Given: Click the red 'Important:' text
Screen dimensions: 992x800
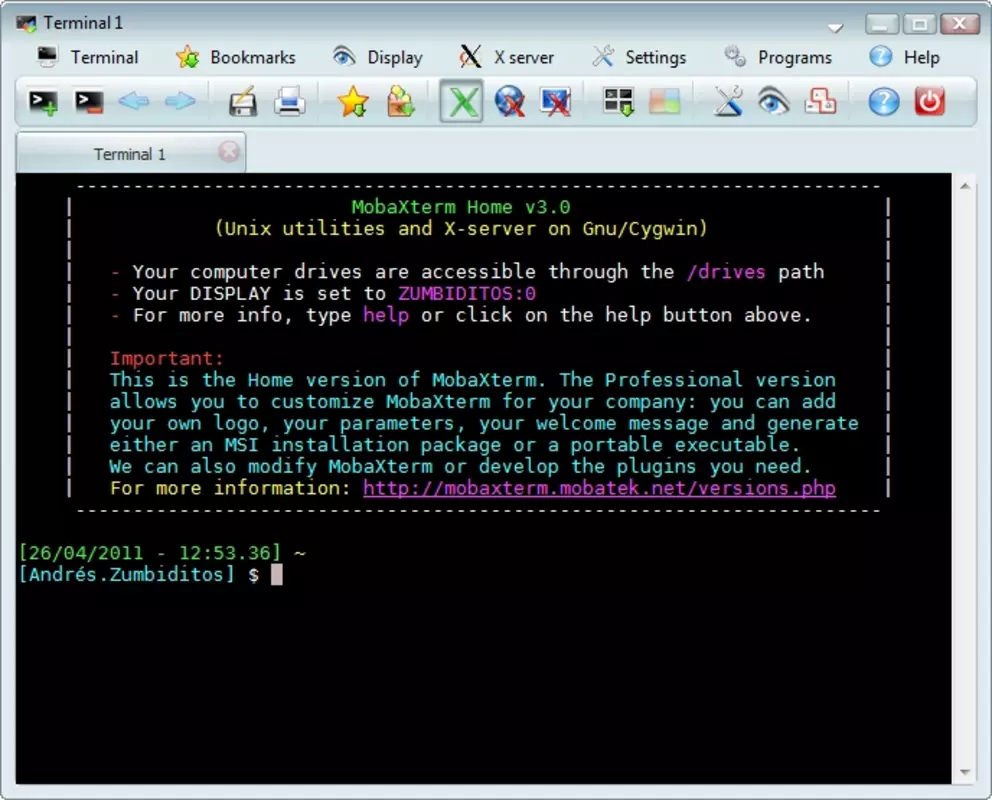Looking at the screenshot, I should point(167,359).
